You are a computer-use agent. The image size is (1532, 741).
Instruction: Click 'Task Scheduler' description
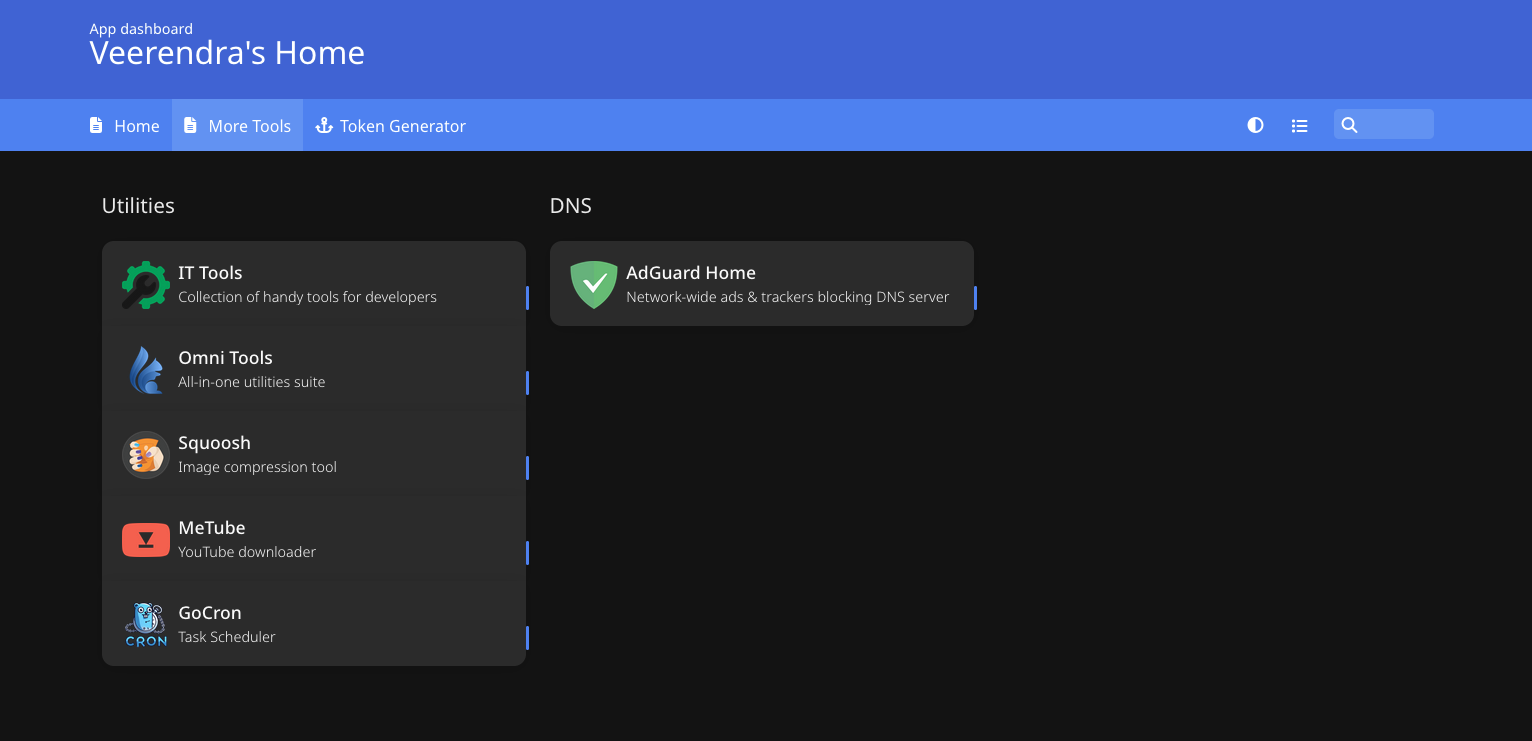(x=226, y=637)
